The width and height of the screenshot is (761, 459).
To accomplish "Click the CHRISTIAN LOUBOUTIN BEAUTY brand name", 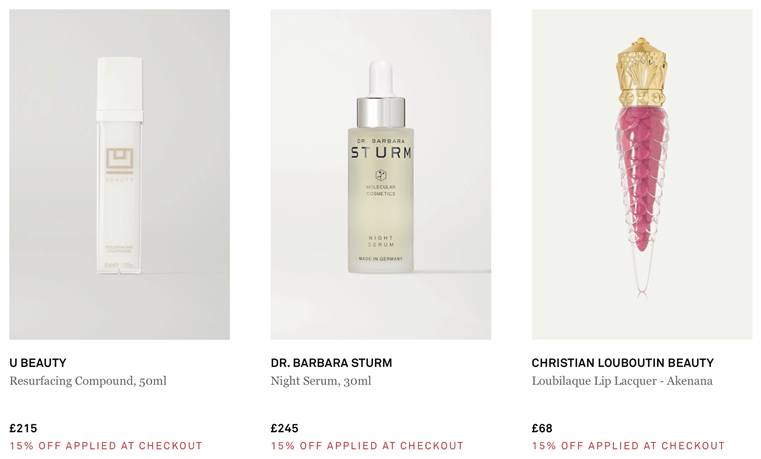I will pos(623,363).
